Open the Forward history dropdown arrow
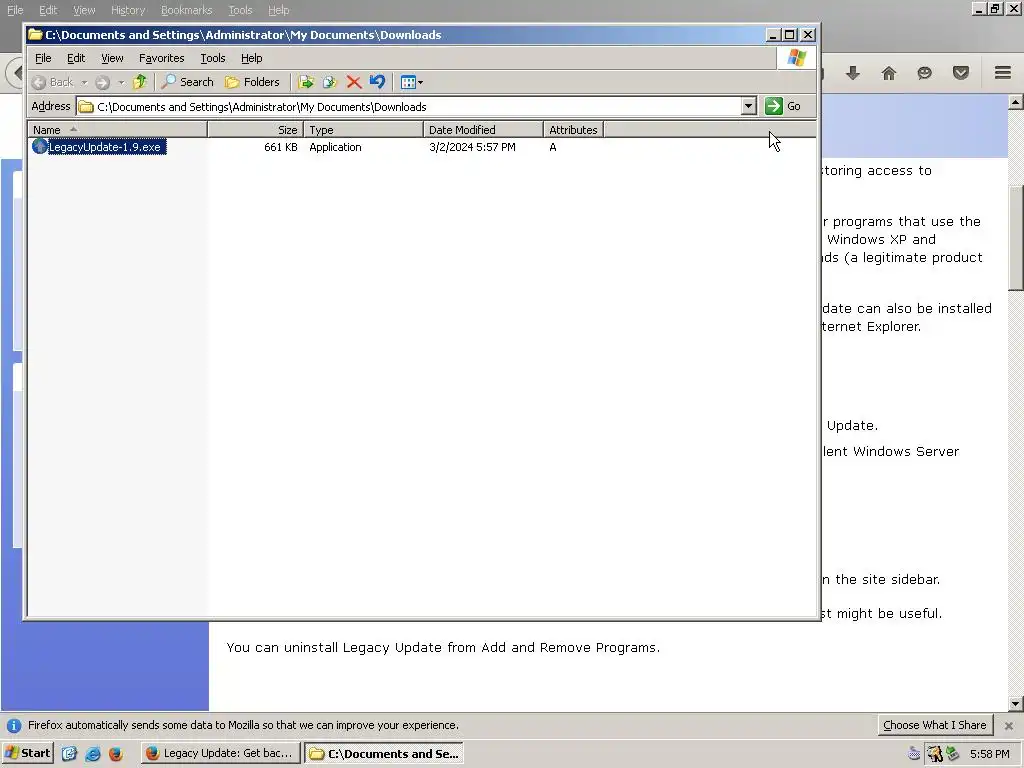This screenshot has width=1024, height=768. pos(121,82)
